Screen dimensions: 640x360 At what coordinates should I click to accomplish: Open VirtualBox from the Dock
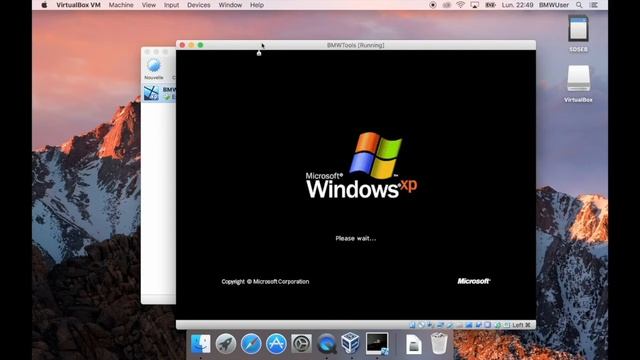click(x=351, y=343)
